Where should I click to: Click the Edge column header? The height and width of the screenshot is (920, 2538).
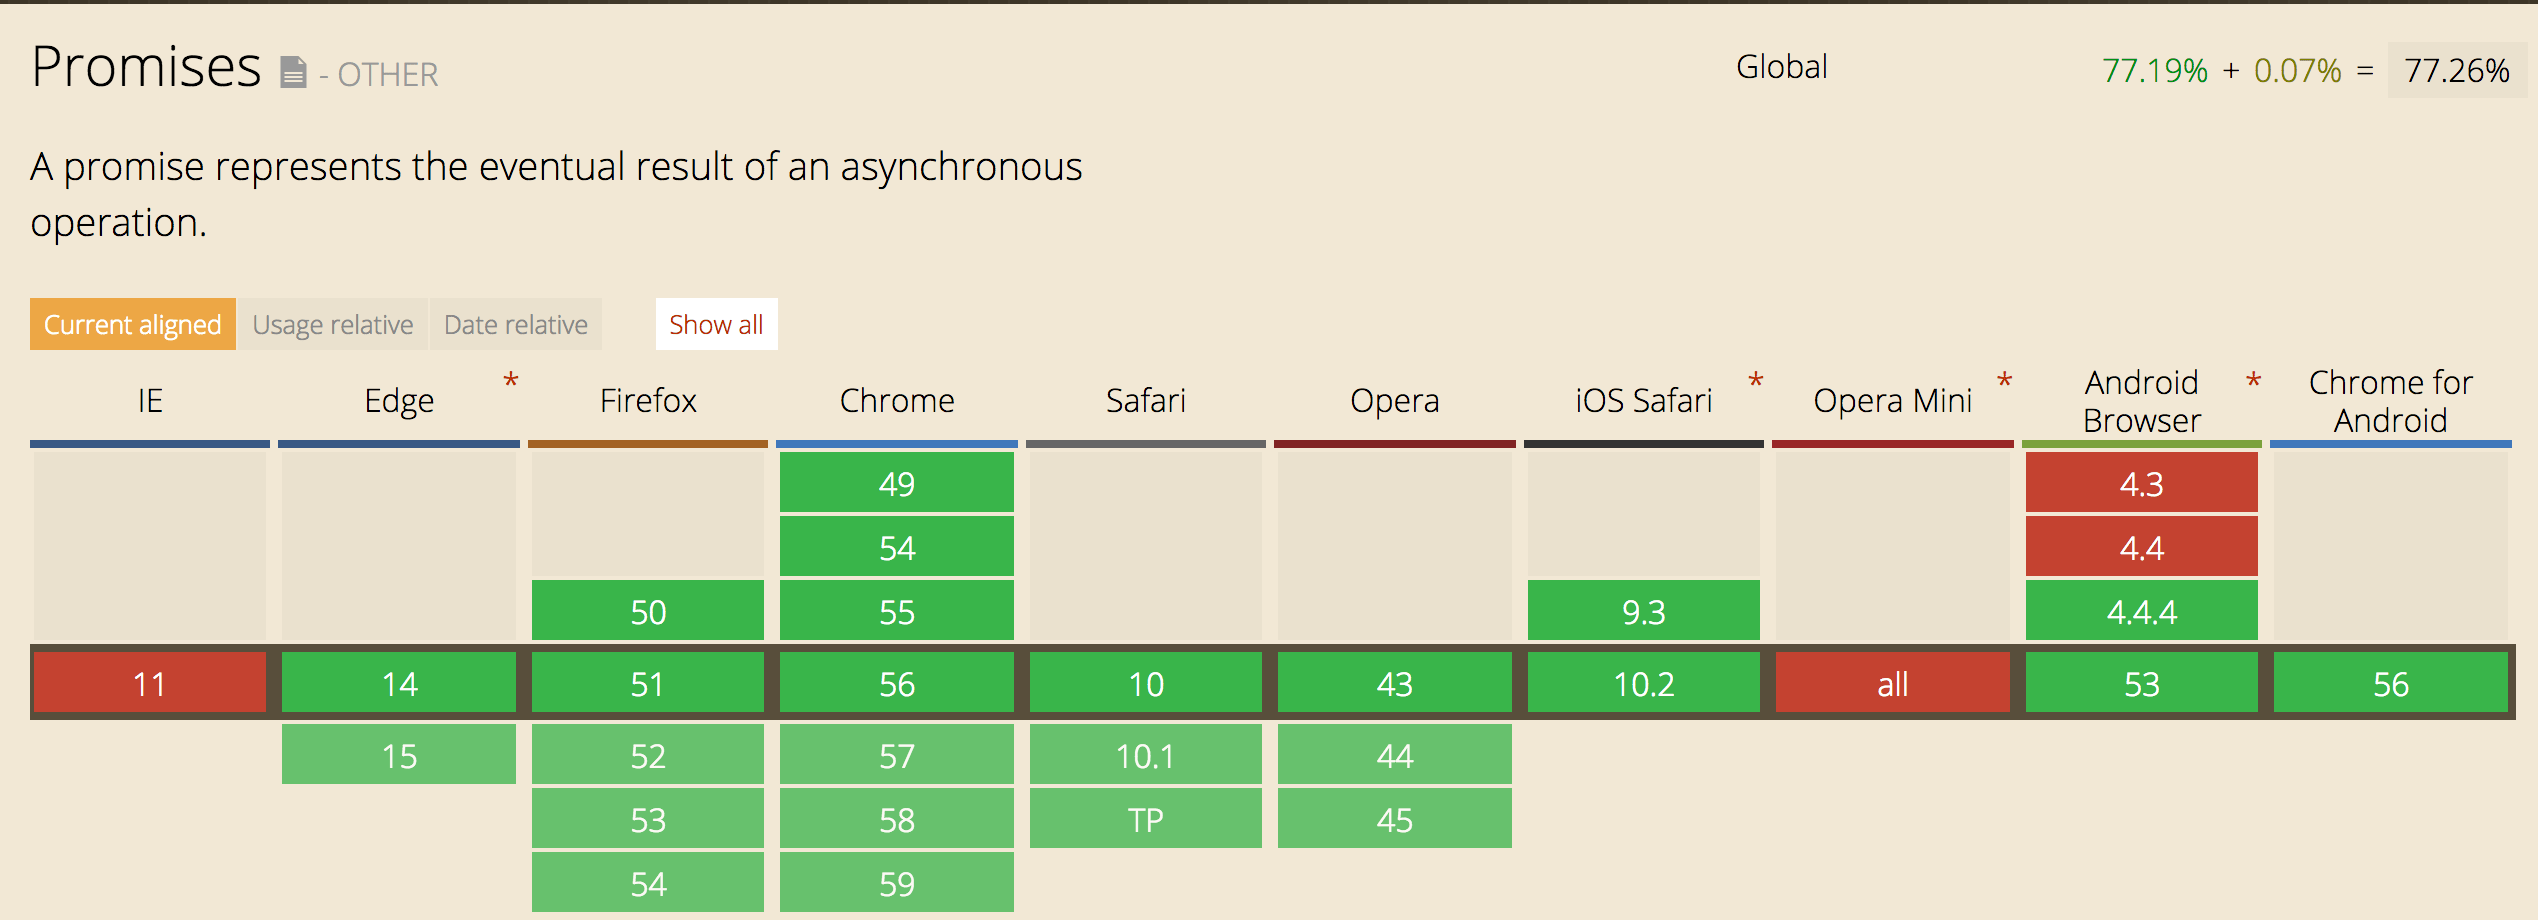pos(399,401)
